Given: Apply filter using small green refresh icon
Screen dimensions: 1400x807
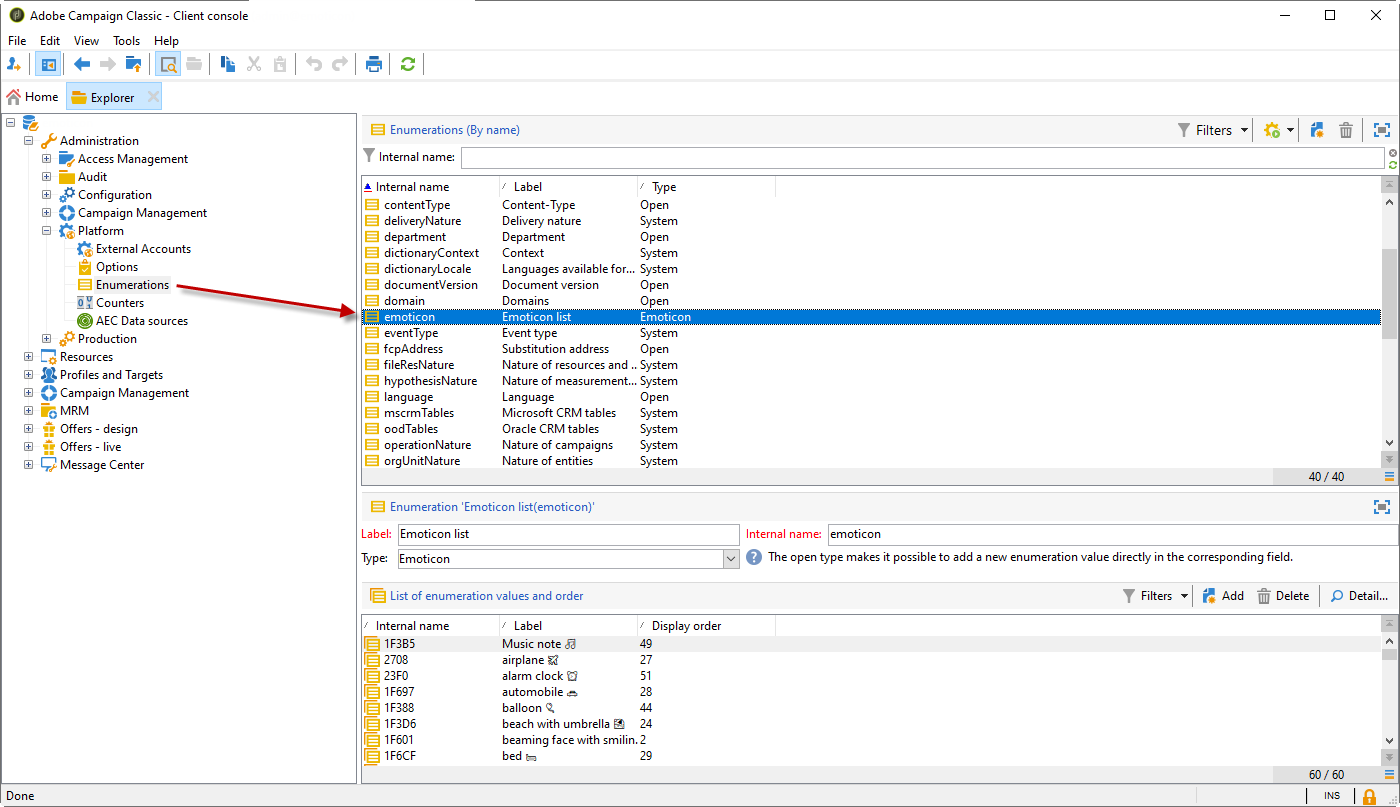Looking at the screenshot, I should click(x=1393, y=164).
